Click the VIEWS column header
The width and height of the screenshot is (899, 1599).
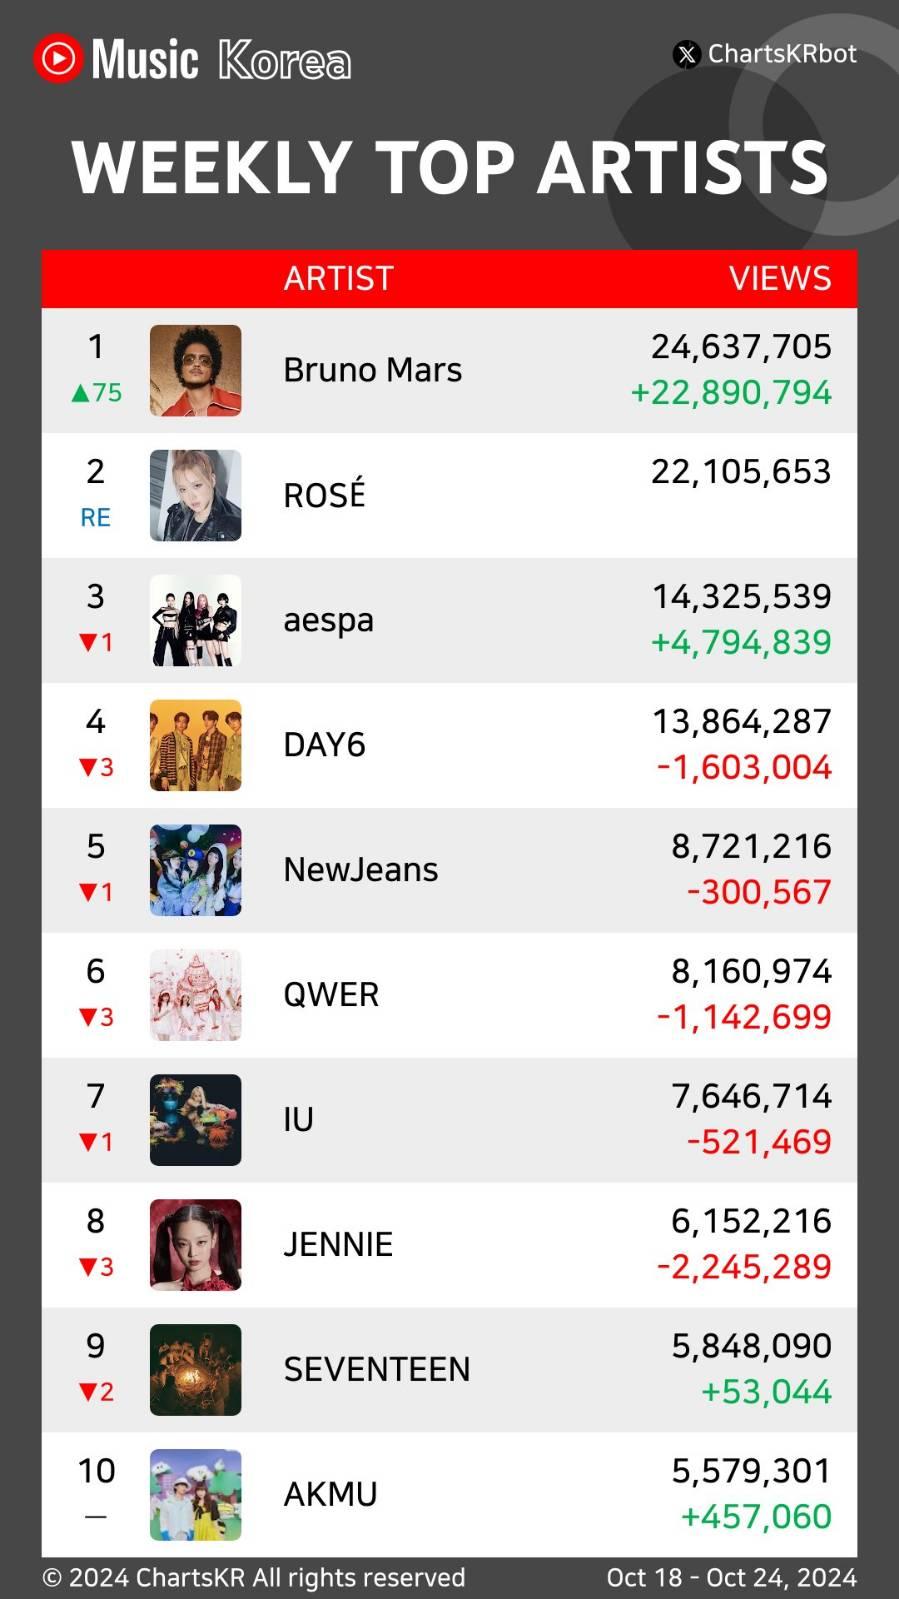(x=780, y=278)
